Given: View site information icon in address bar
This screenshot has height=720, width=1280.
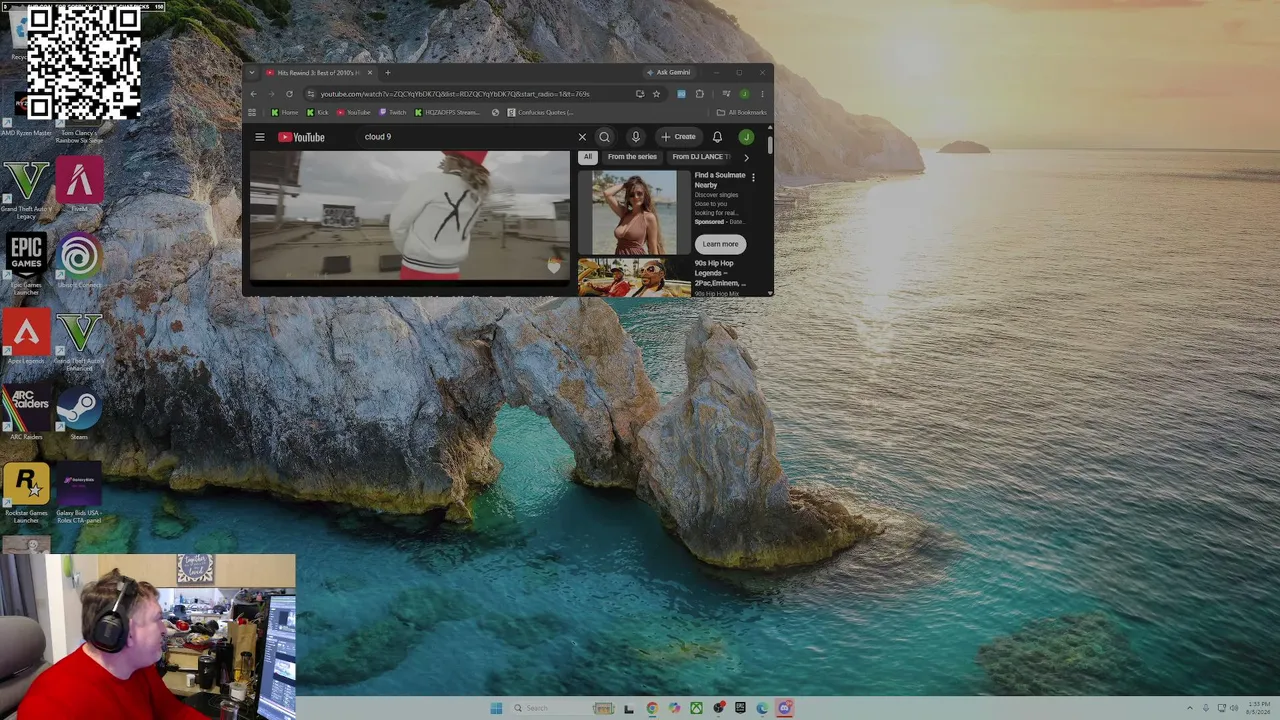Looking at the screenshot, I should pyautogui.click(x=311, y=94).
